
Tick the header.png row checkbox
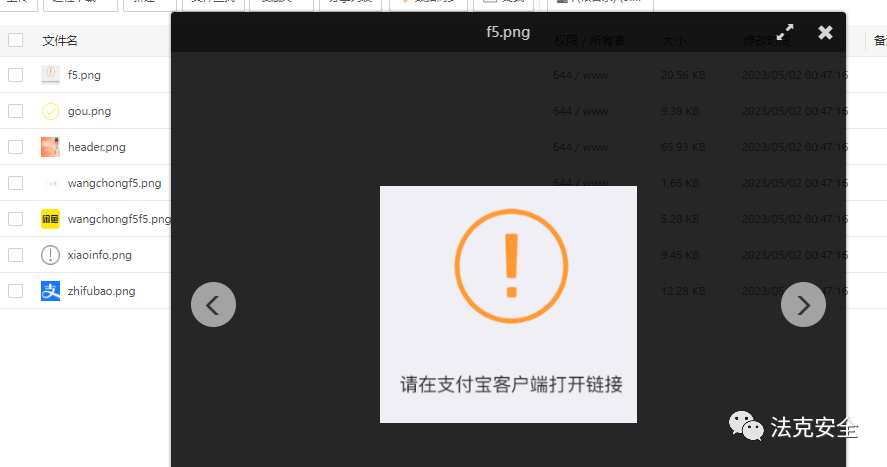(x=15, y=147)
